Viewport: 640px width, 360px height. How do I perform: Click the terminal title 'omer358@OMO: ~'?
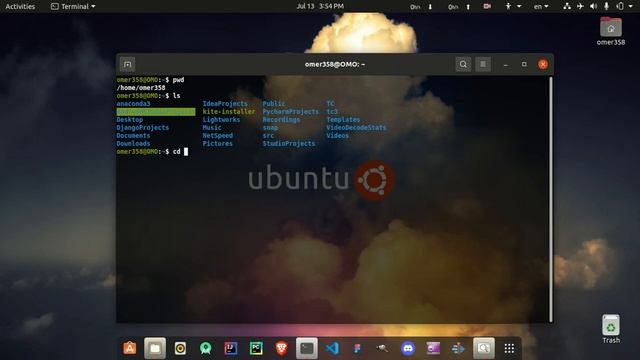[x=335, y=64]
